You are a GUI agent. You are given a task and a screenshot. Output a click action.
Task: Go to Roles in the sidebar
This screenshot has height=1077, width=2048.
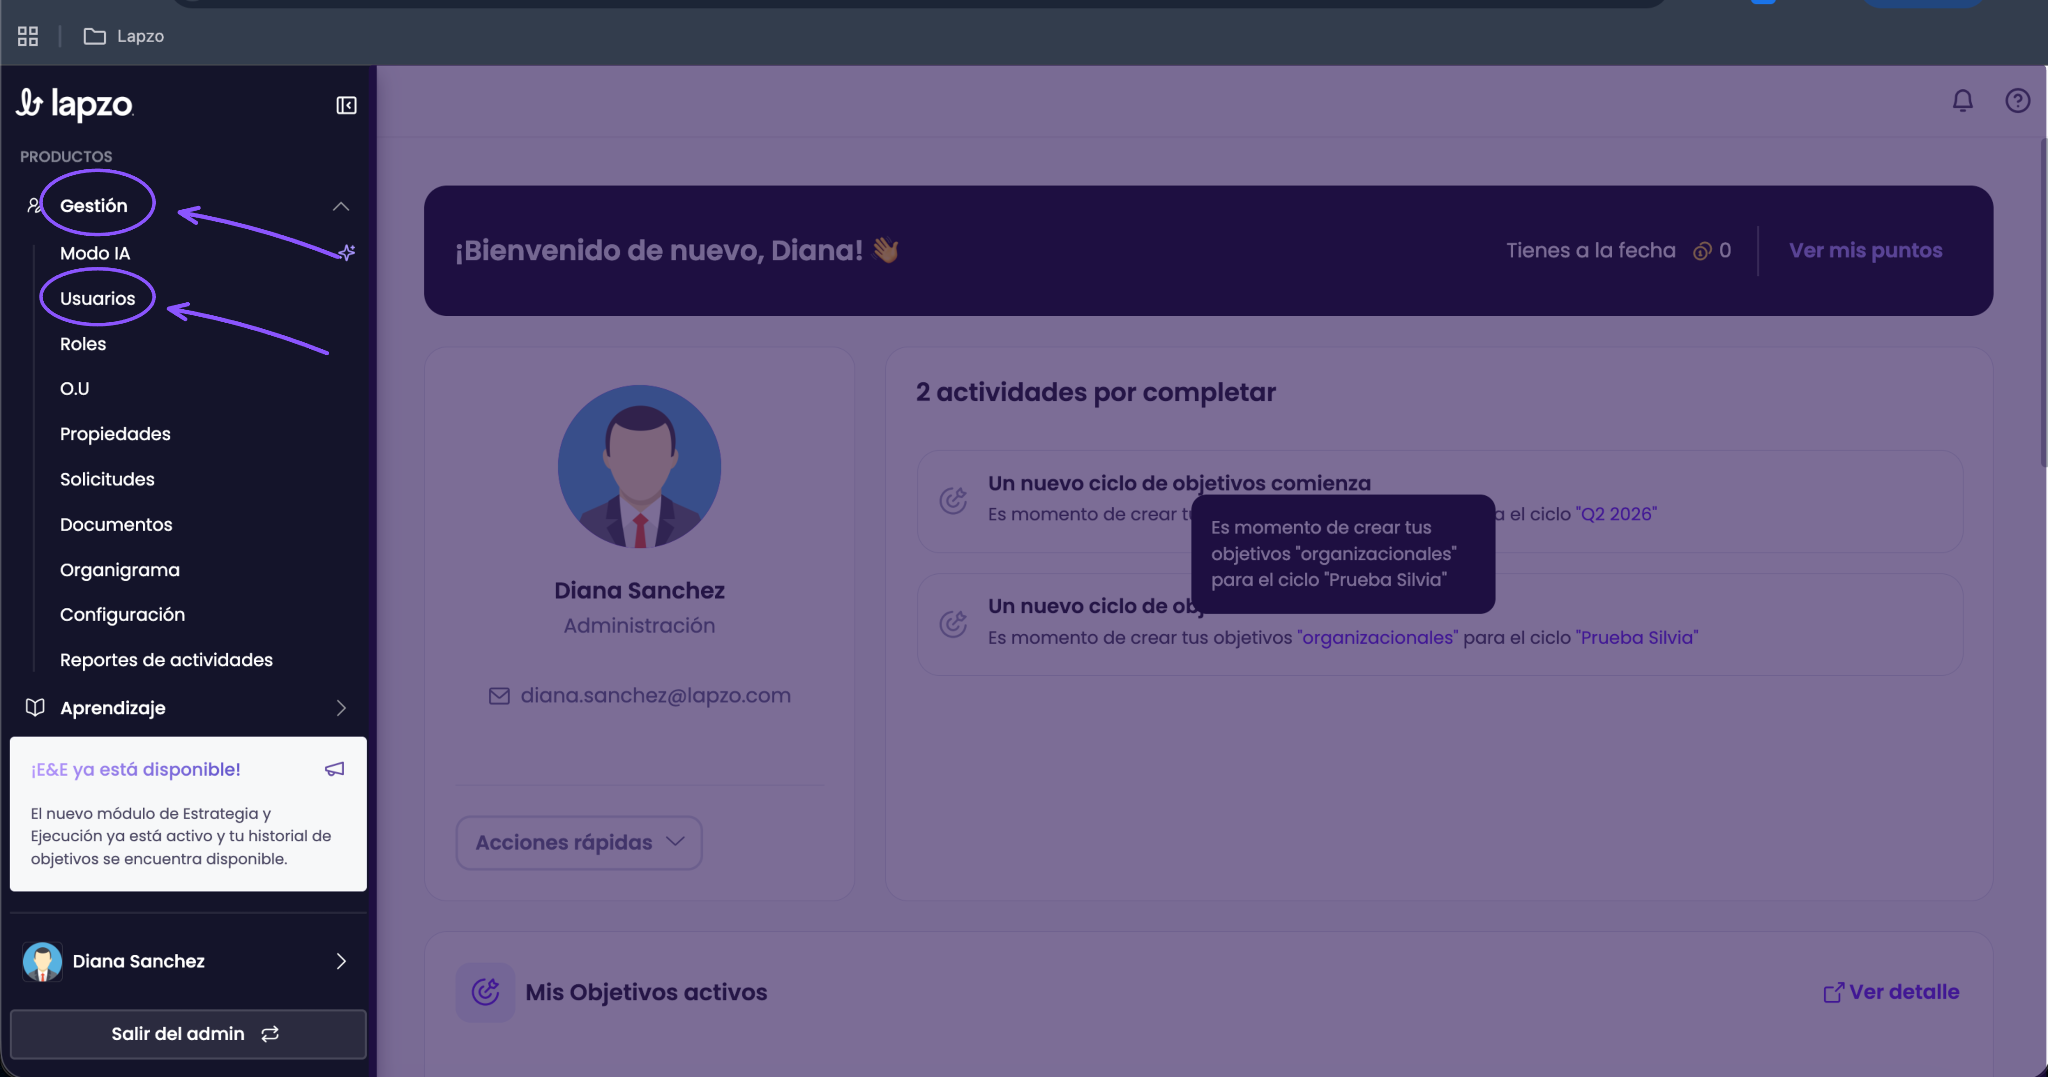tap(83, 343)
